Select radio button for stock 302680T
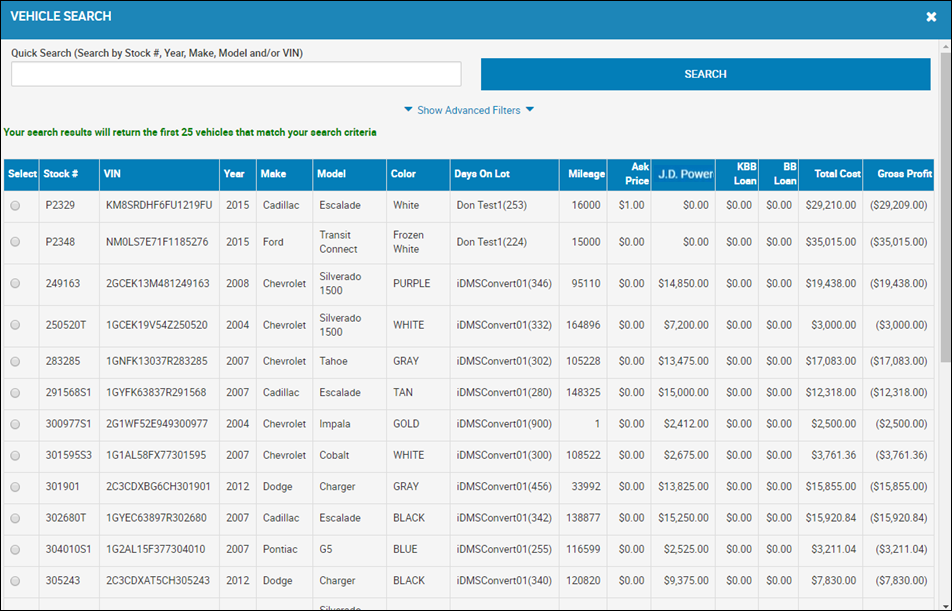The image size is (952, 611). 15,518
